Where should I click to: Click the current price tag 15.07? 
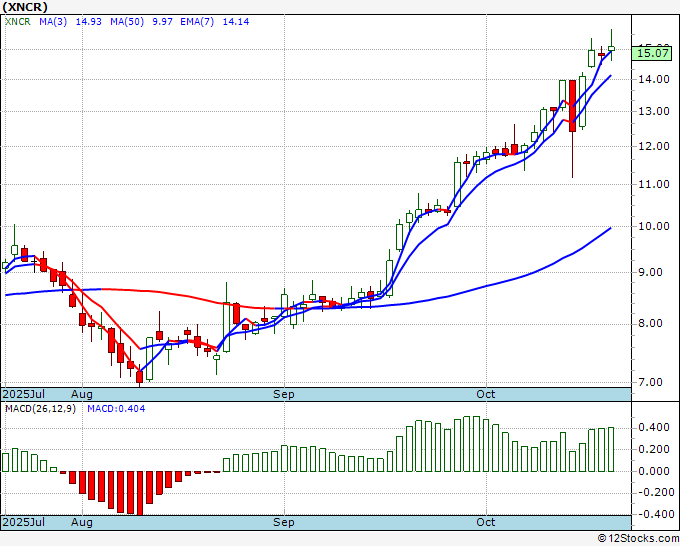[x=654, y=53]
